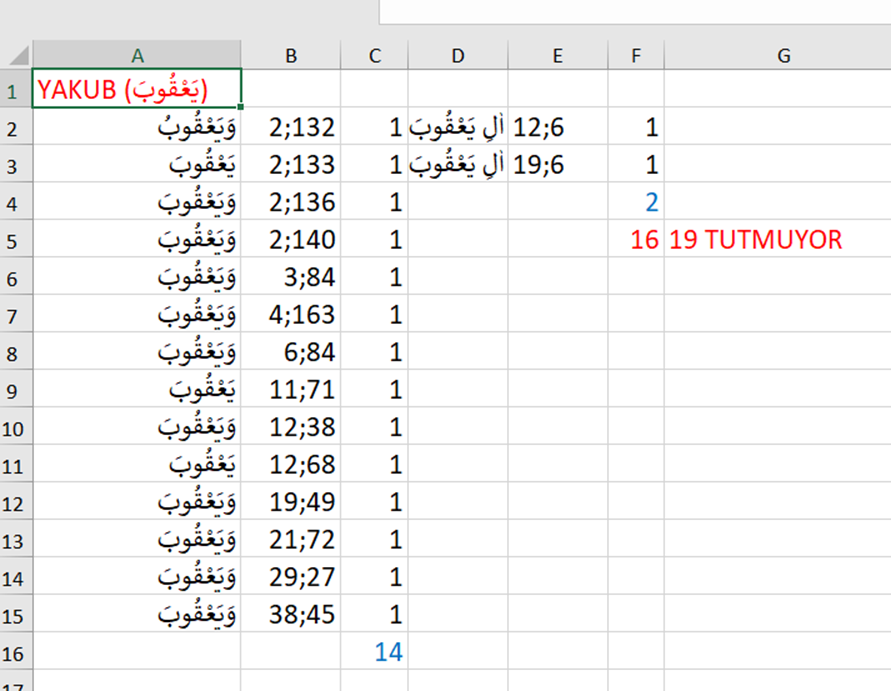891x691 pixels.
Task: Select row 12 header
Action: (16, 502)
